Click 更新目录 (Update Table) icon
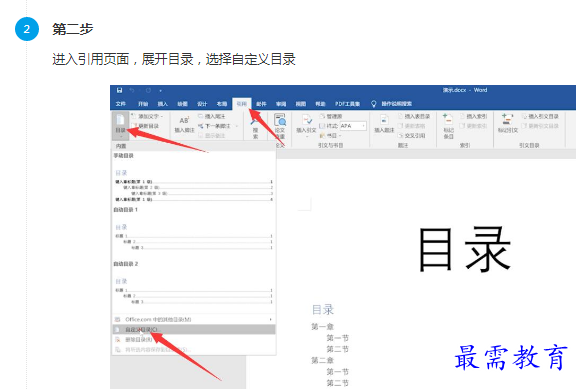Screen dimensions: 576x389 tap(134, 126)
